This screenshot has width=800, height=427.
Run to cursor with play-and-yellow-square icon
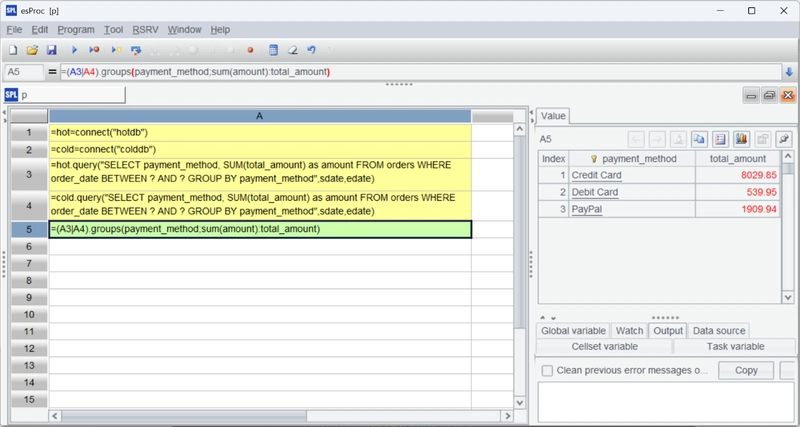(116, 50)
